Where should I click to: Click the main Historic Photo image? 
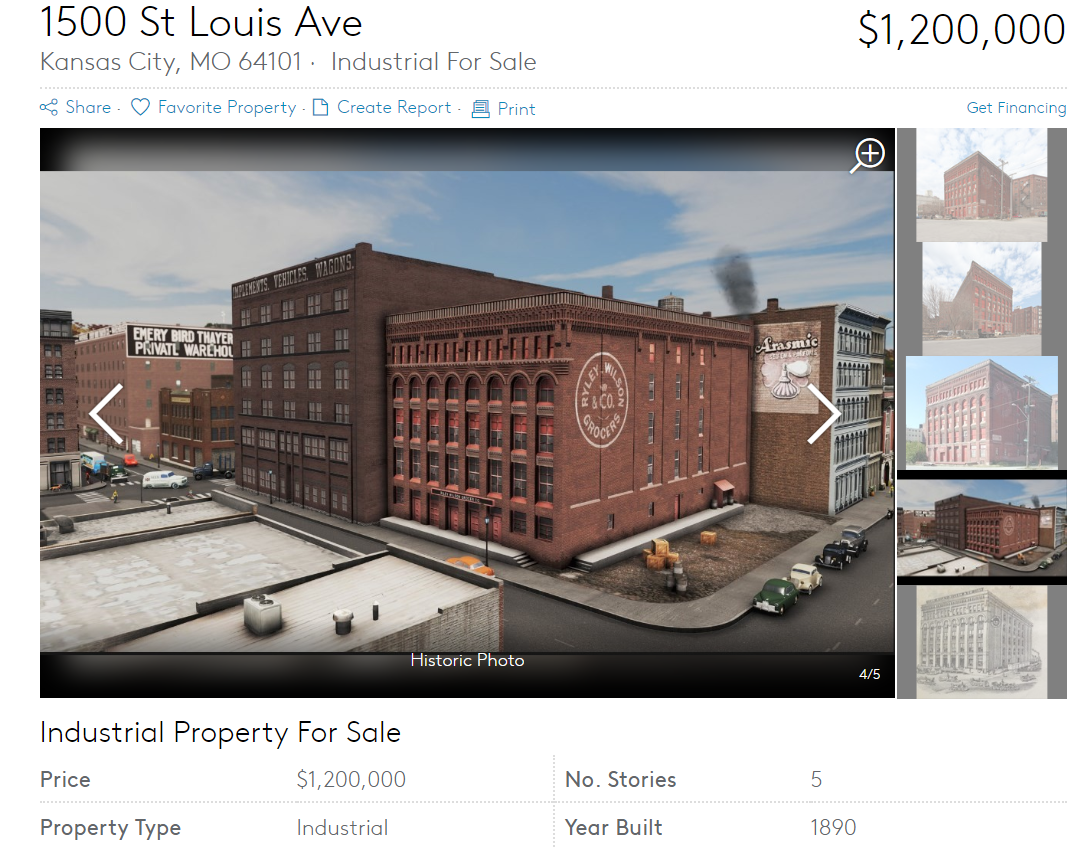pos(467,411)
